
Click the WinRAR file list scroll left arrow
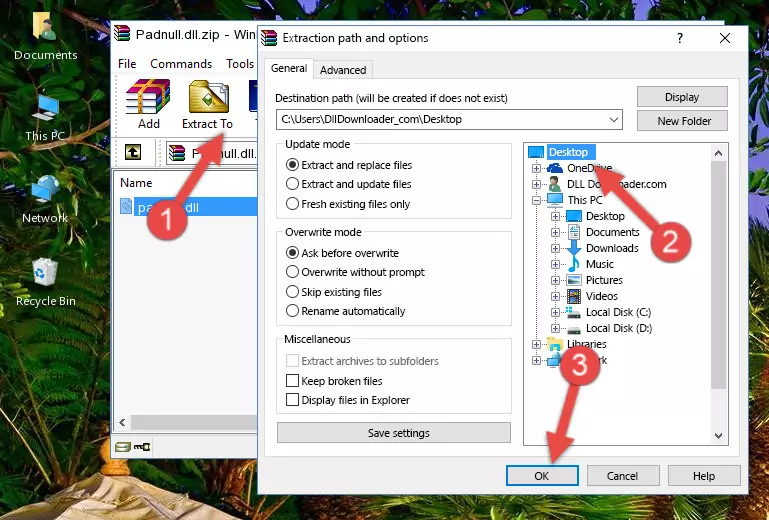123,422
